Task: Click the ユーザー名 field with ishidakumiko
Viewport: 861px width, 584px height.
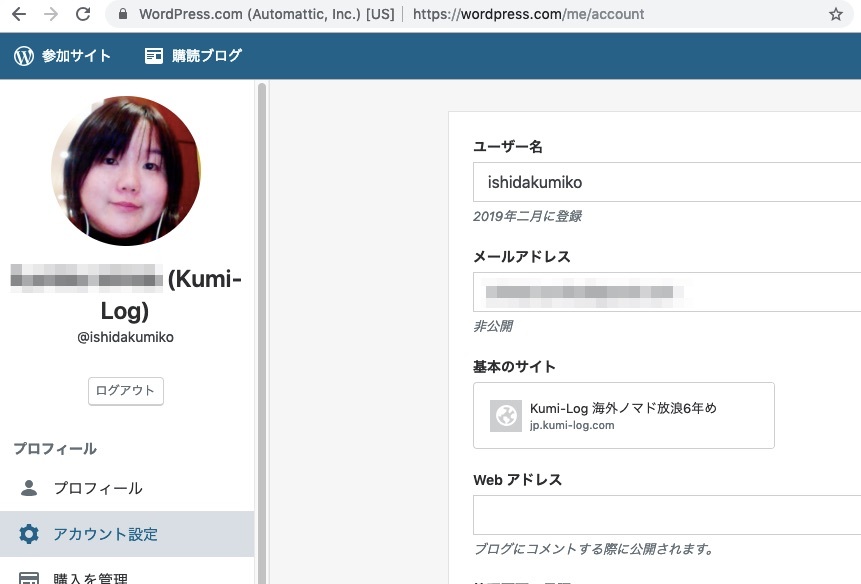Action: pos(667,182)
